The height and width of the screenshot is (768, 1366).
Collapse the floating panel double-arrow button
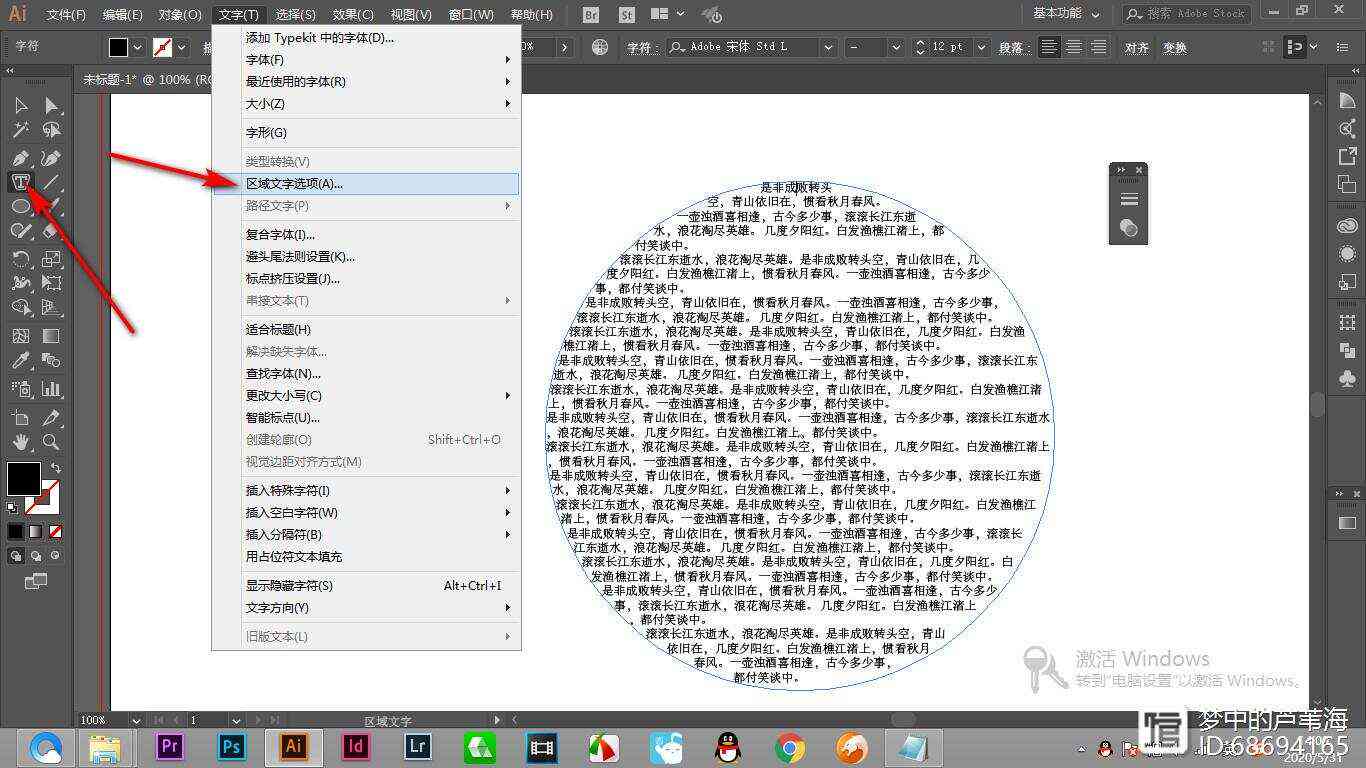tap(1121, 170)
